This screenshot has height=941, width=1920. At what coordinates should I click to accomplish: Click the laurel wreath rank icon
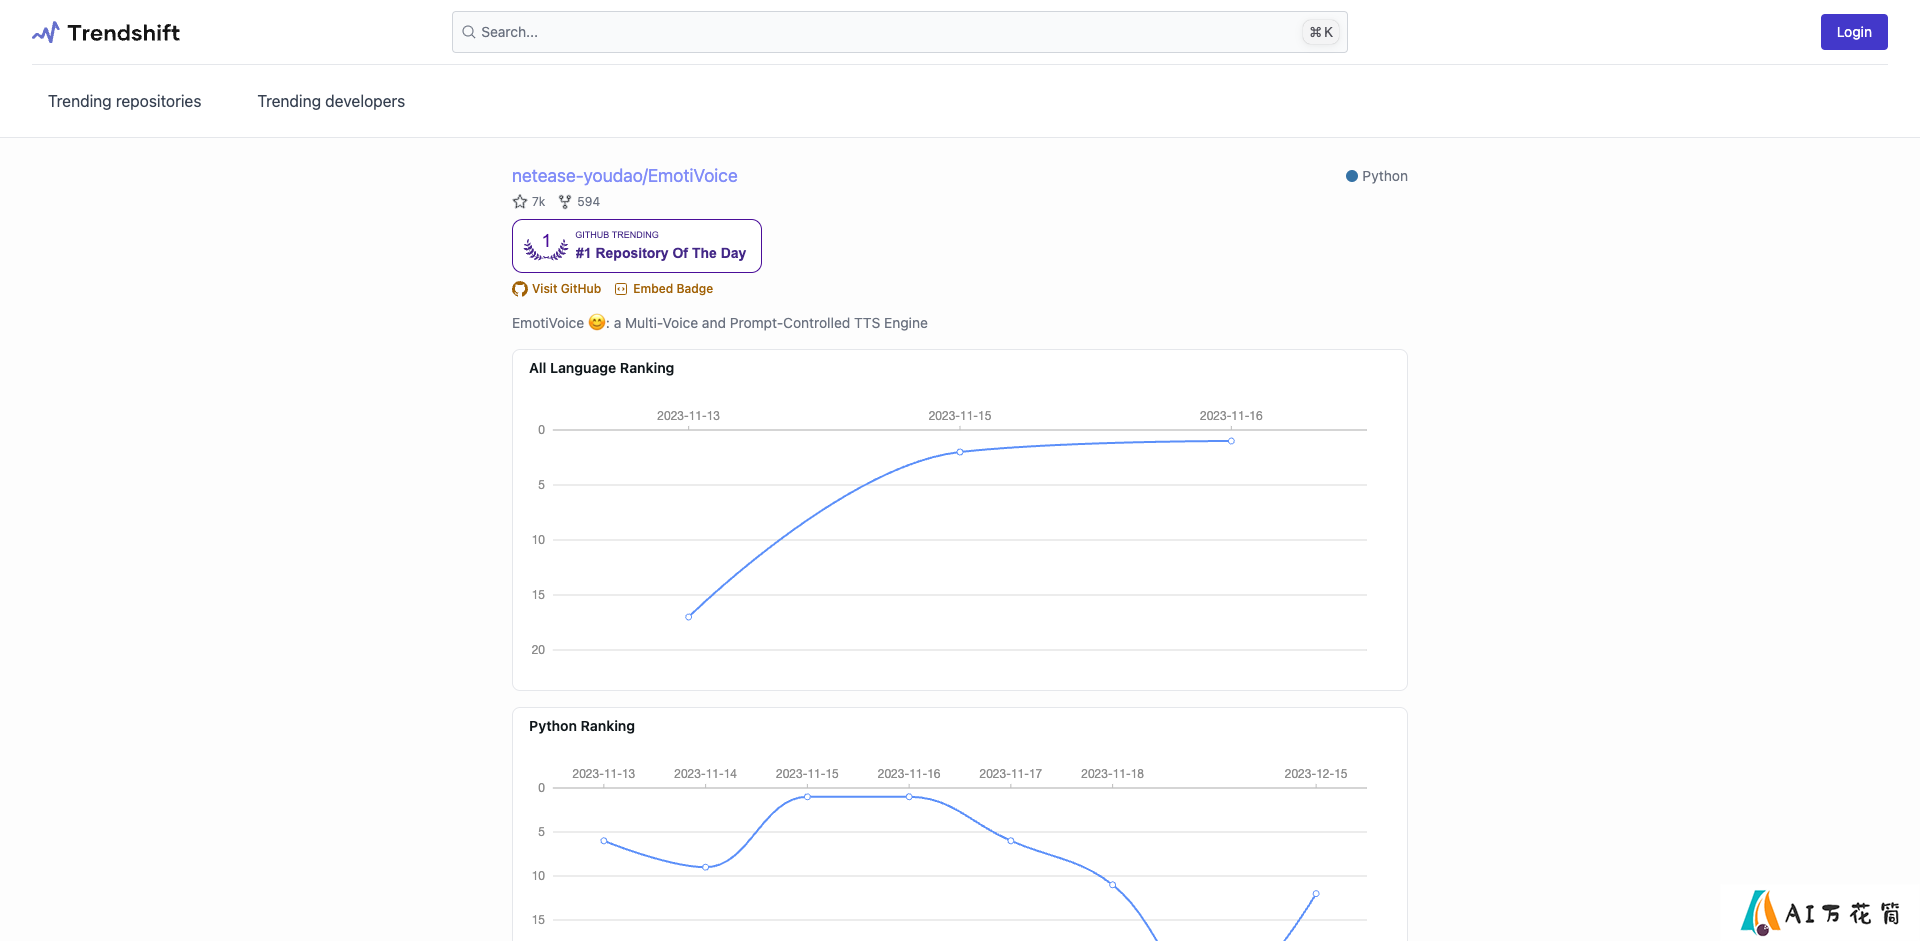(546, 246)
